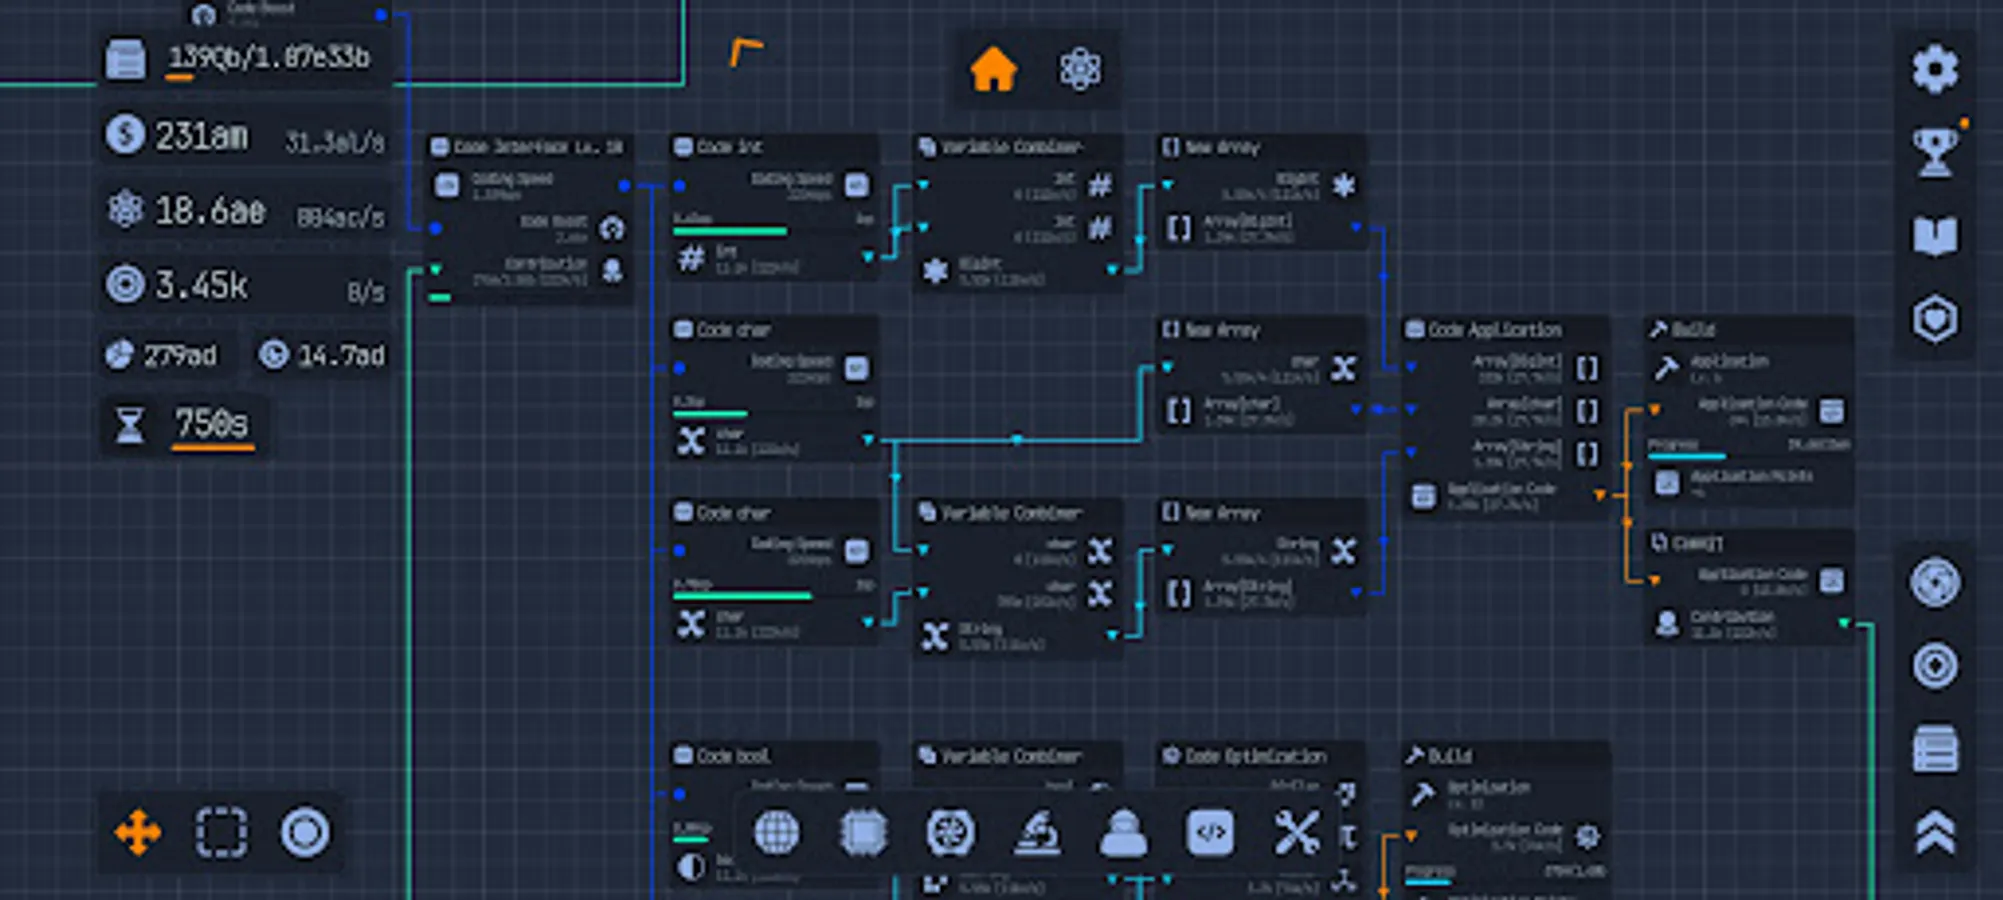
Task: Select the Commit node title
Action: [x=1698, y=543]
